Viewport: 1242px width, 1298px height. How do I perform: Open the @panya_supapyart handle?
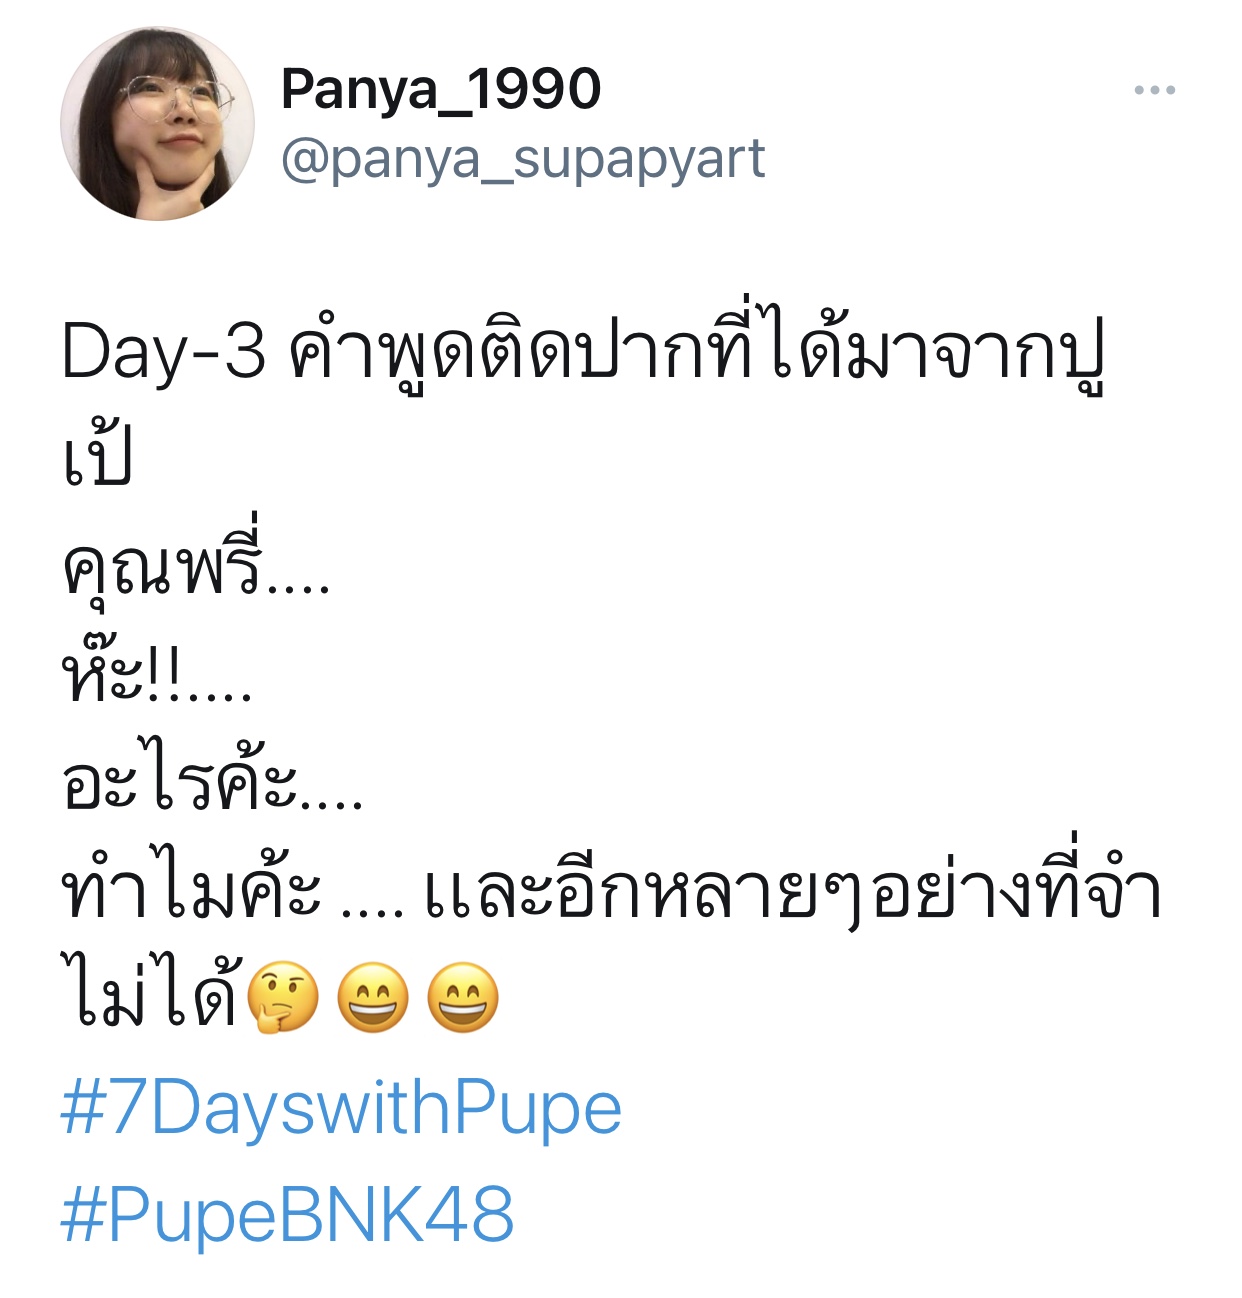(x=523, y=160)
